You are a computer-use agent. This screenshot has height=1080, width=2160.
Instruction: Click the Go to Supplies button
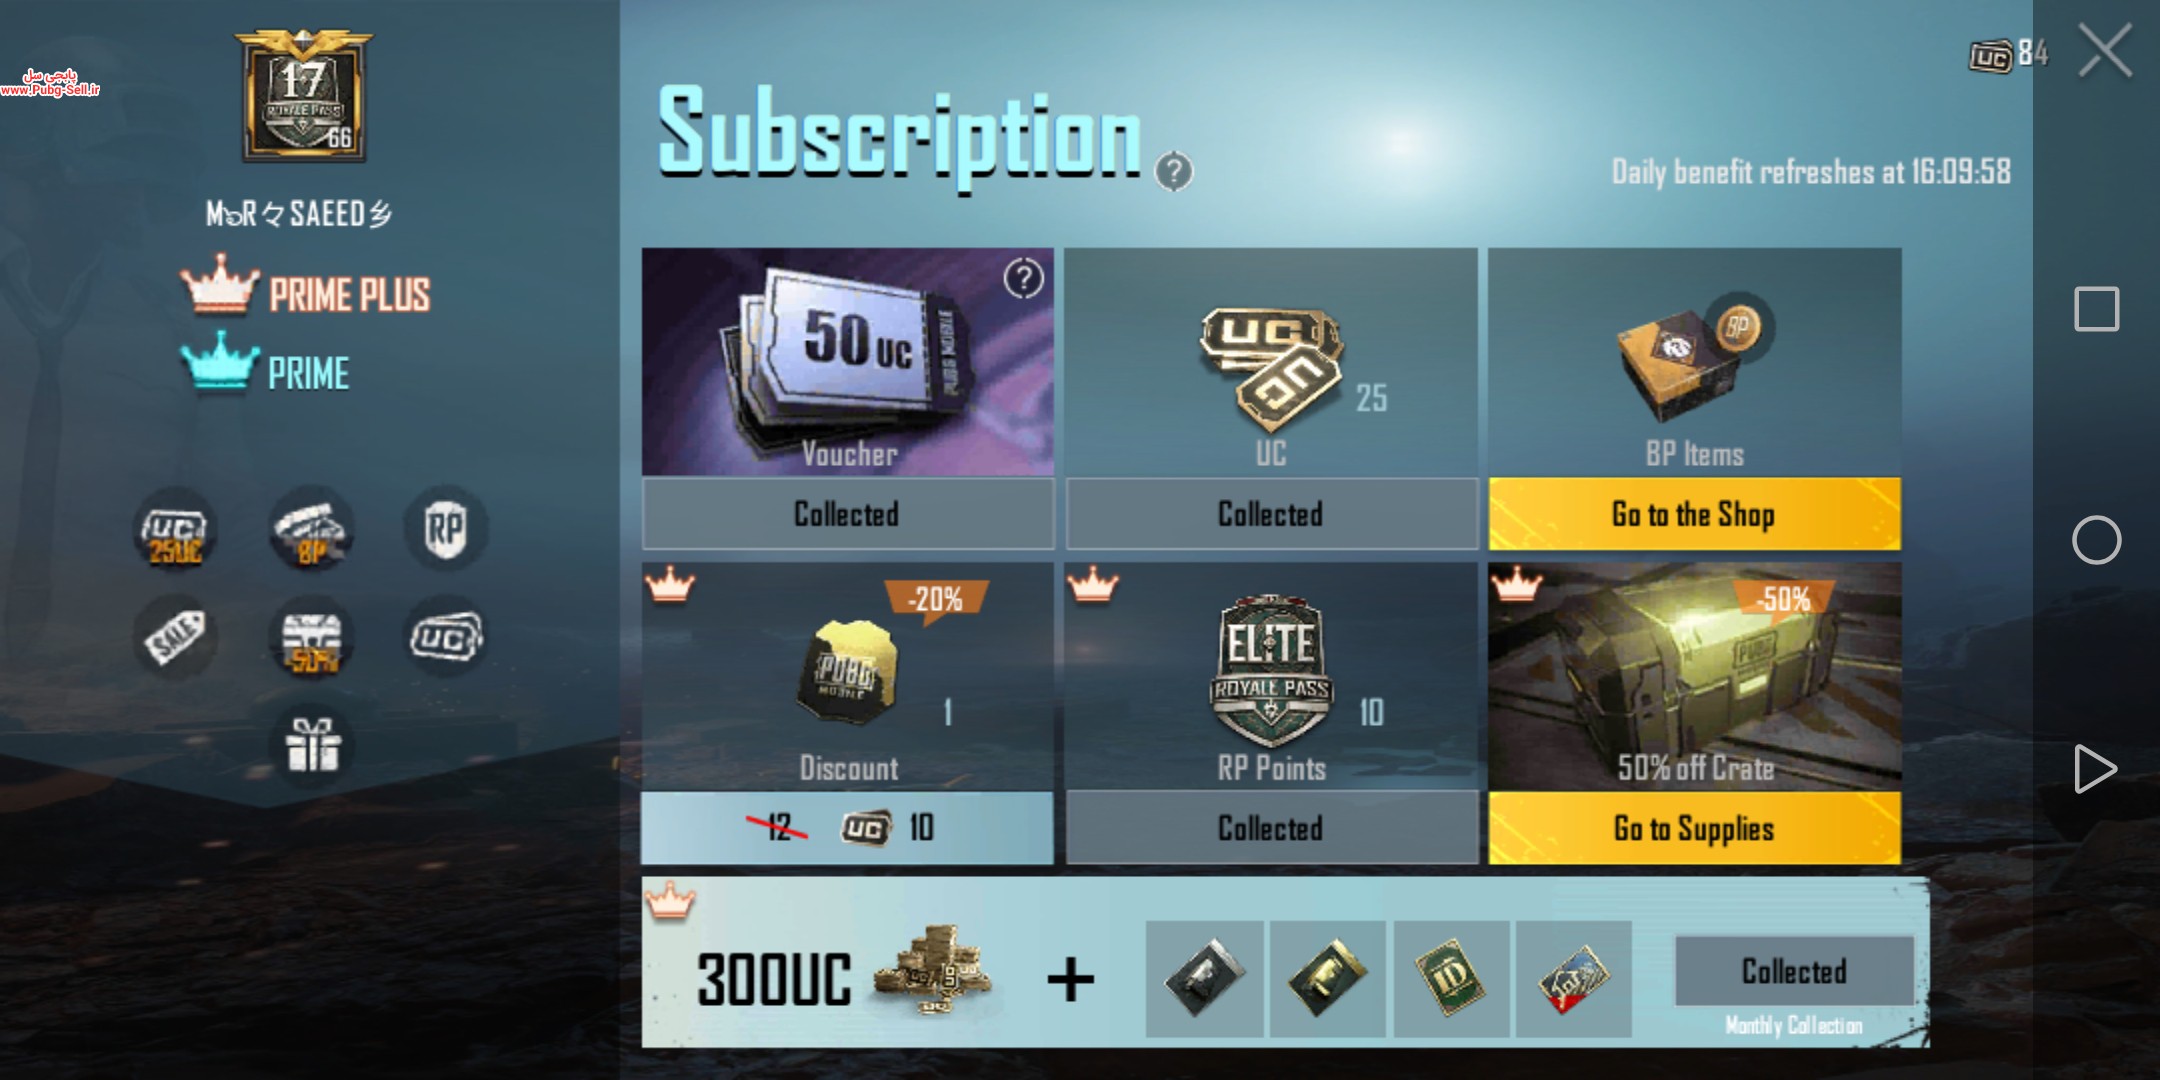point(1694,828)
